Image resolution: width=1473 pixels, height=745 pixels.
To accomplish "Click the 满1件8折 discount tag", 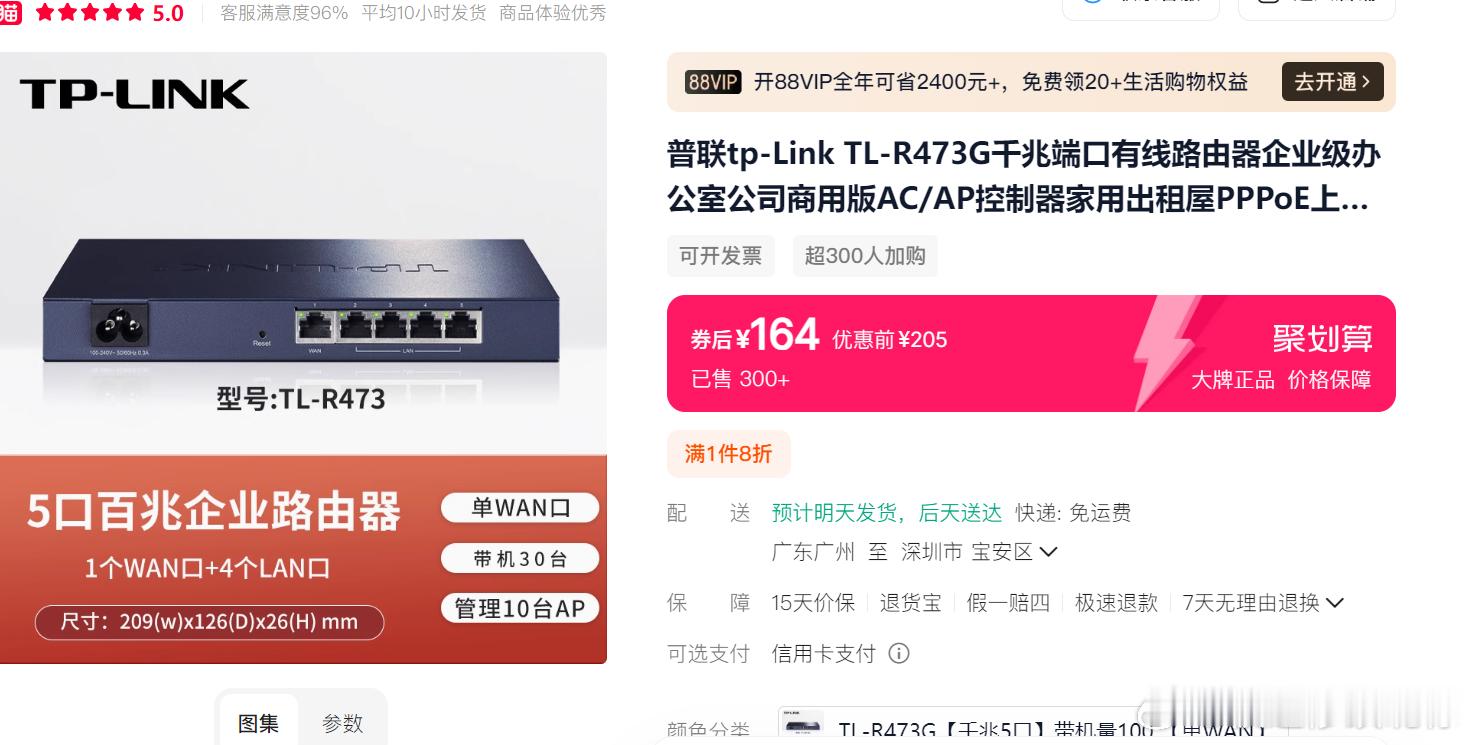I will point(728,454).
